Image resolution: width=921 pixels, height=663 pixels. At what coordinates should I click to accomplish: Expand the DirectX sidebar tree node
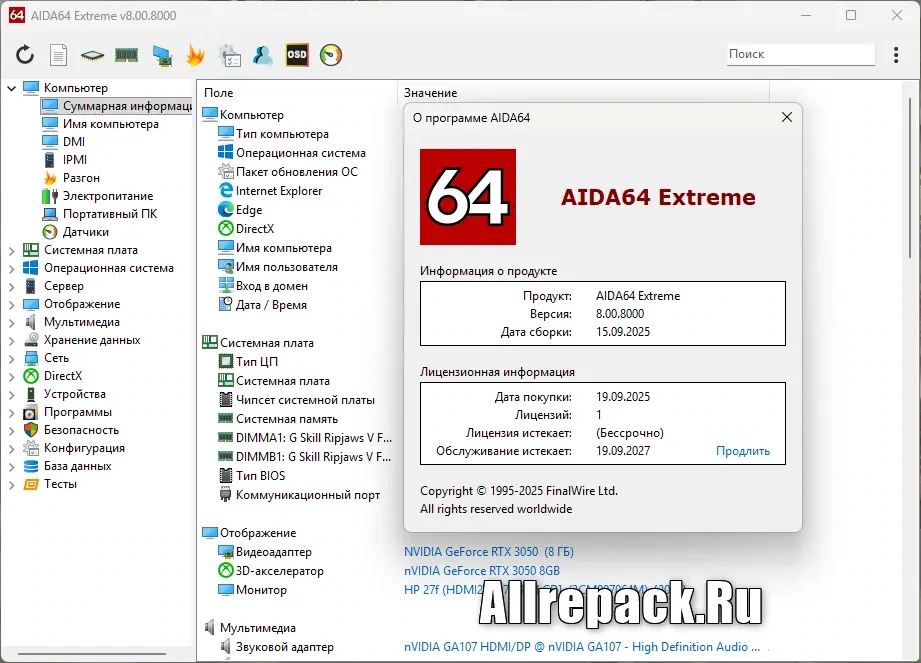click(x=12, y=377)
